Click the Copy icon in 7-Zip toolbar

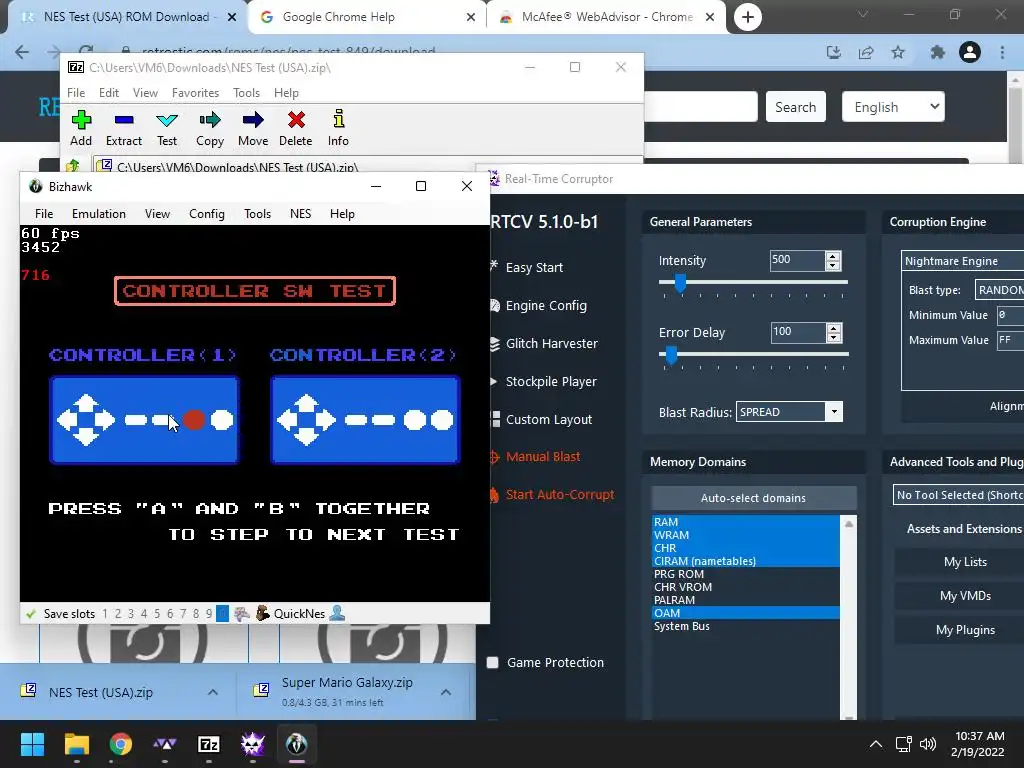[210, 120]
